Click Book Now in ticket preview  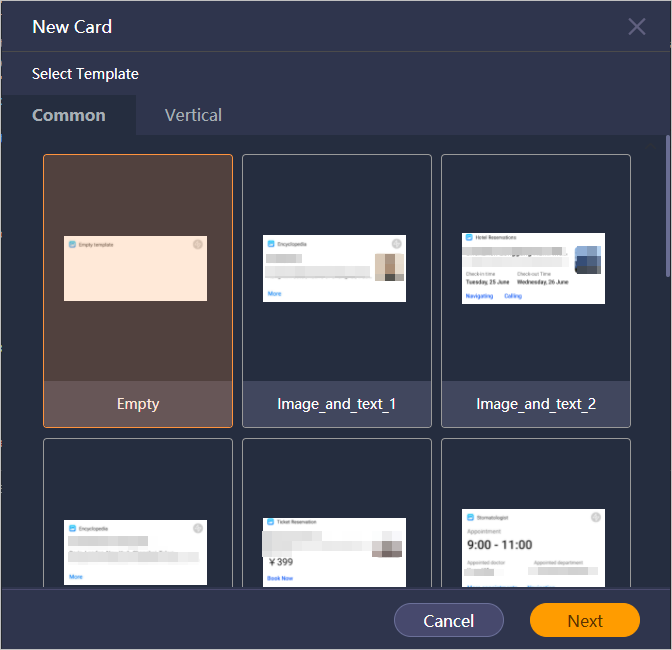pyautogui.click(x=280, y=578)
